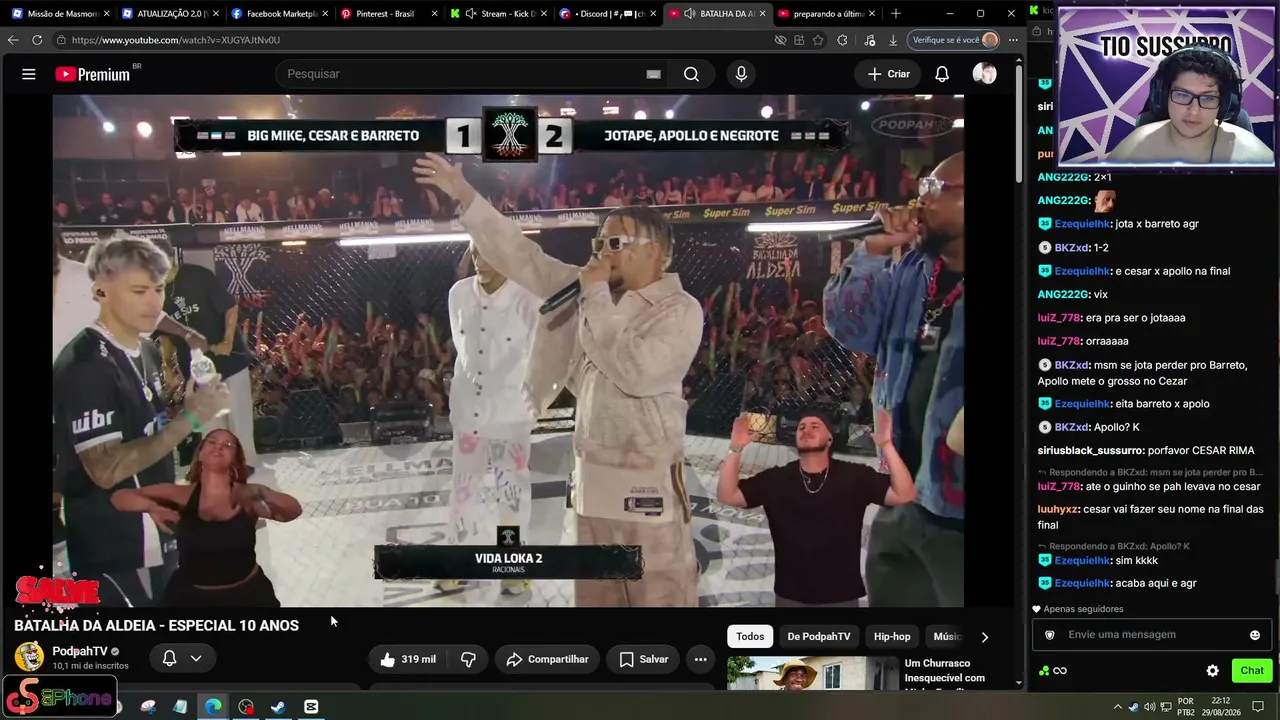Dislike the Batalha da Aldeia video
This screenshot has height=720, width=1280.
468,659
